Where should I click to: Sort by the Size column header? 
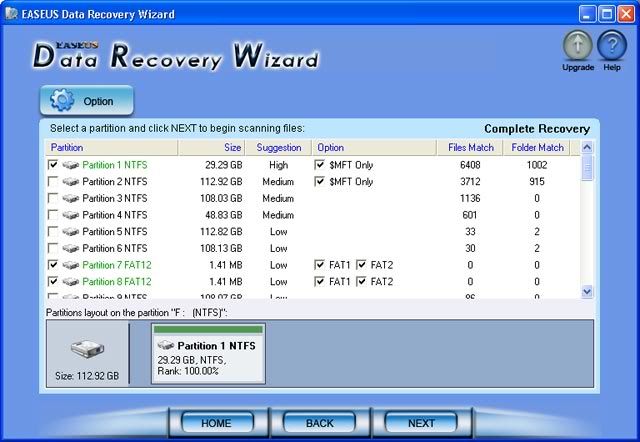pos(211,147)
